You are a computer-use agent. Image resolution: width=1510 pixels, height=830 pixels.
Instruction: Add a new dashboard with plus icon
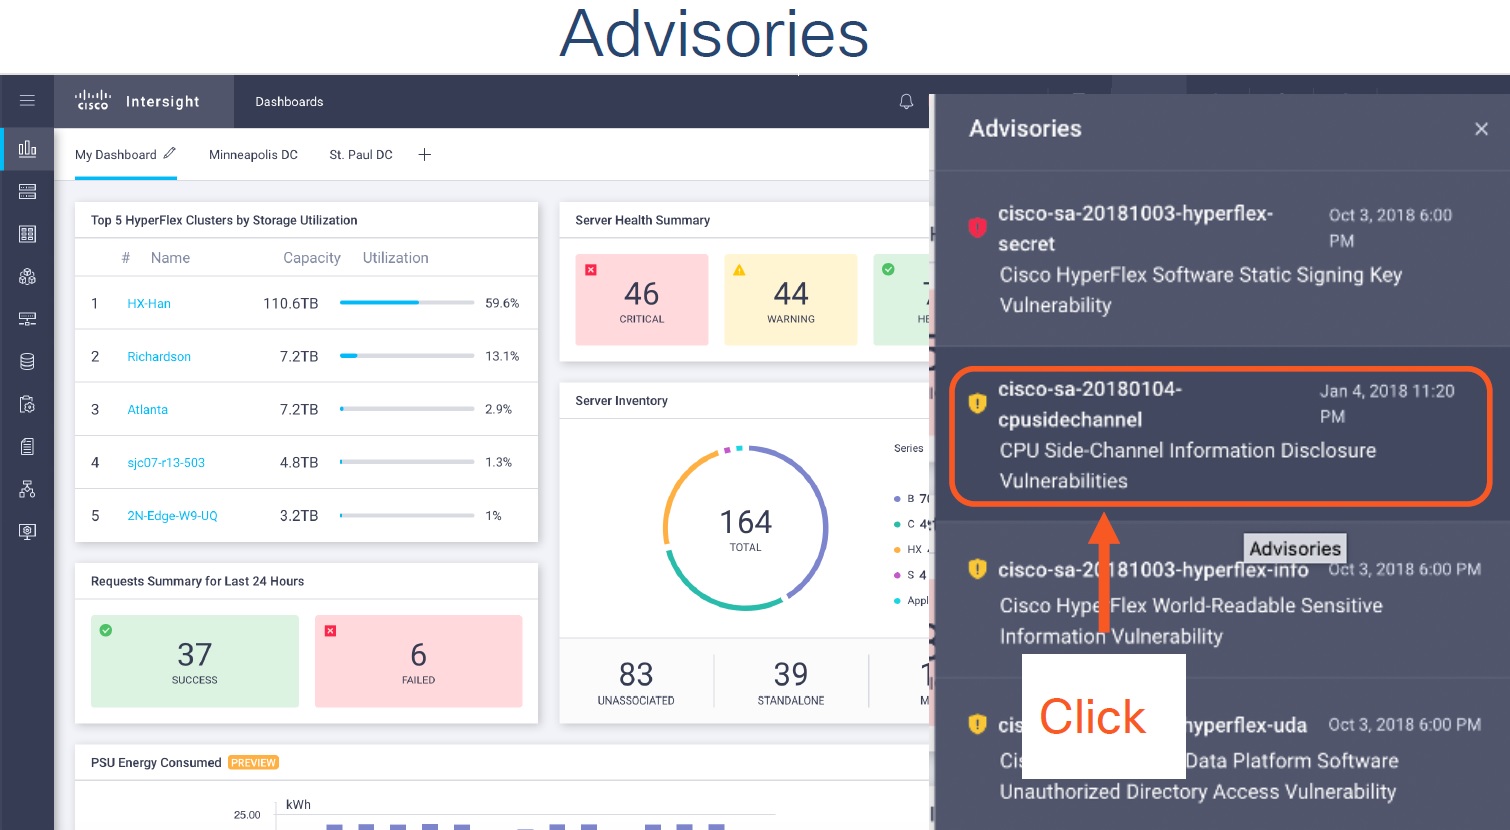424,154
